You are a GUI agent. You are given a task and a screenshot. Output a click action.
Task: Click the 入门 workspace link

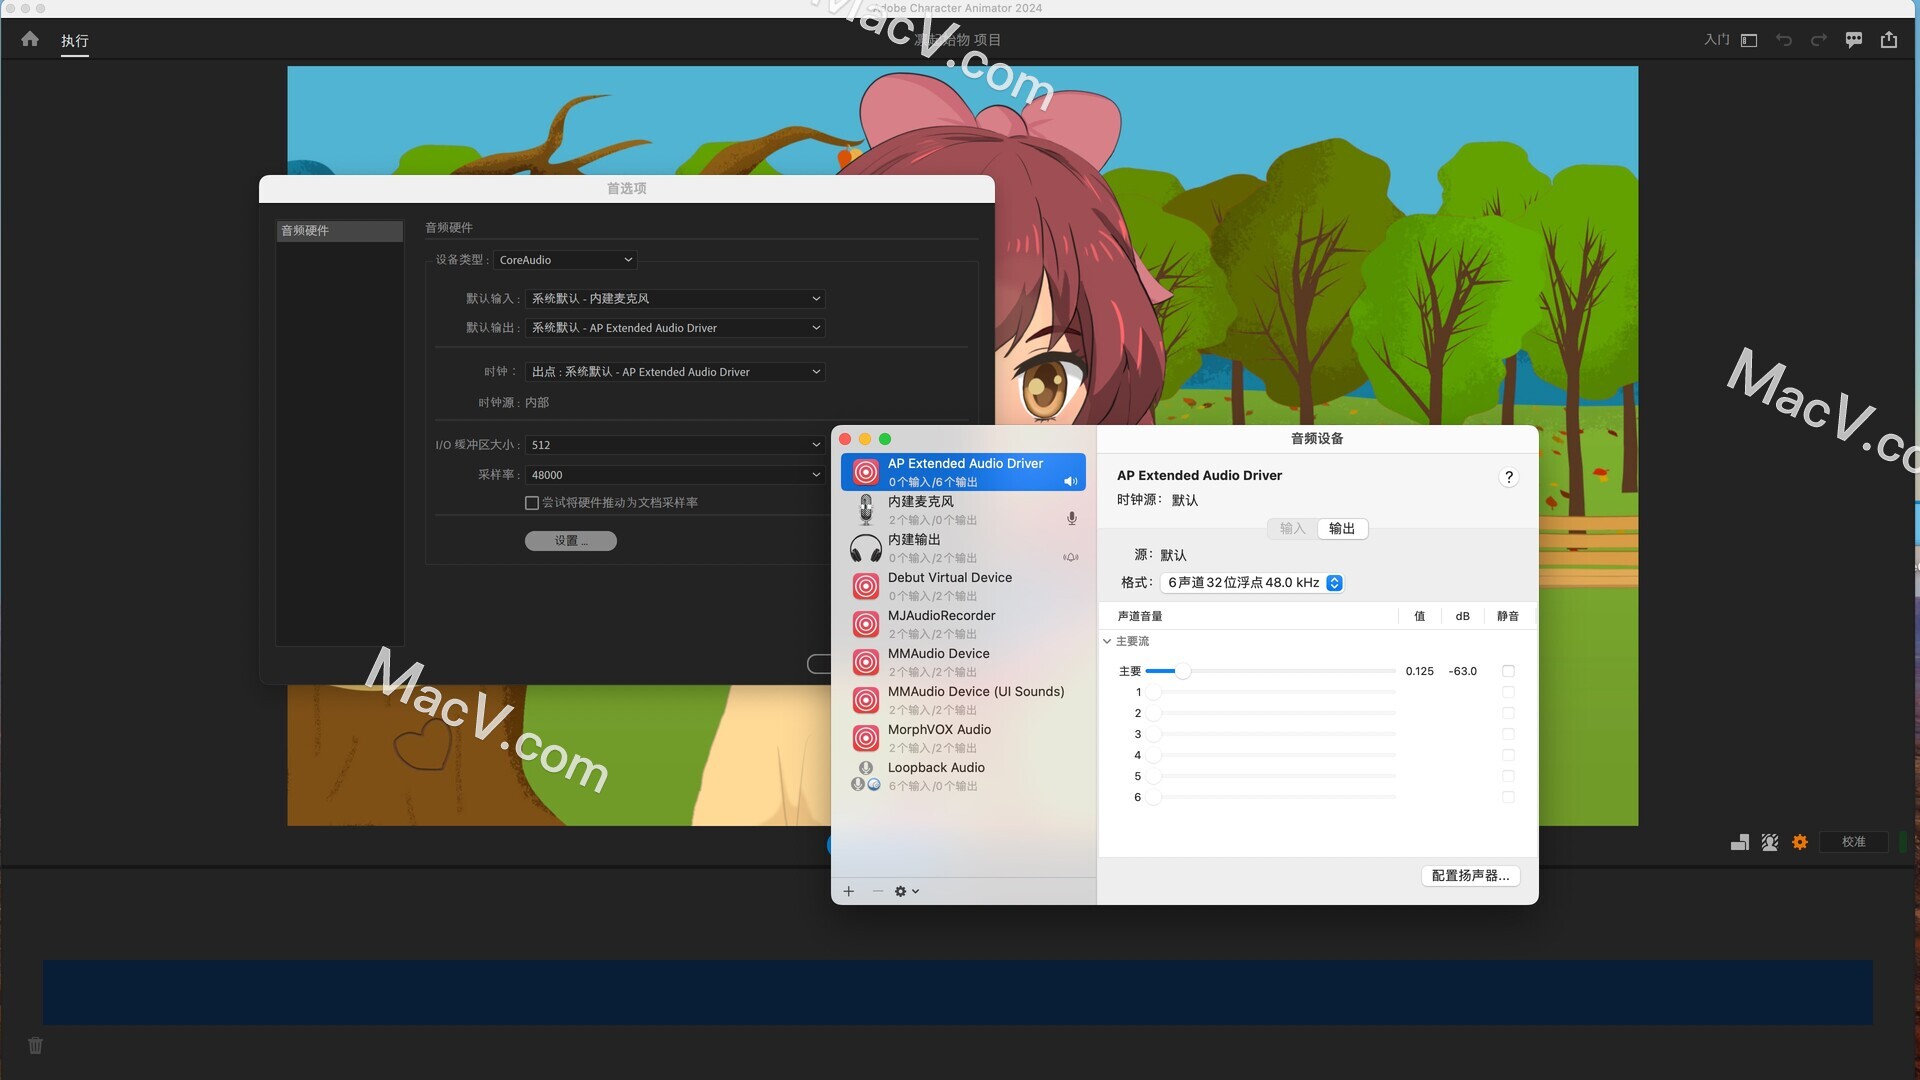1717,40
